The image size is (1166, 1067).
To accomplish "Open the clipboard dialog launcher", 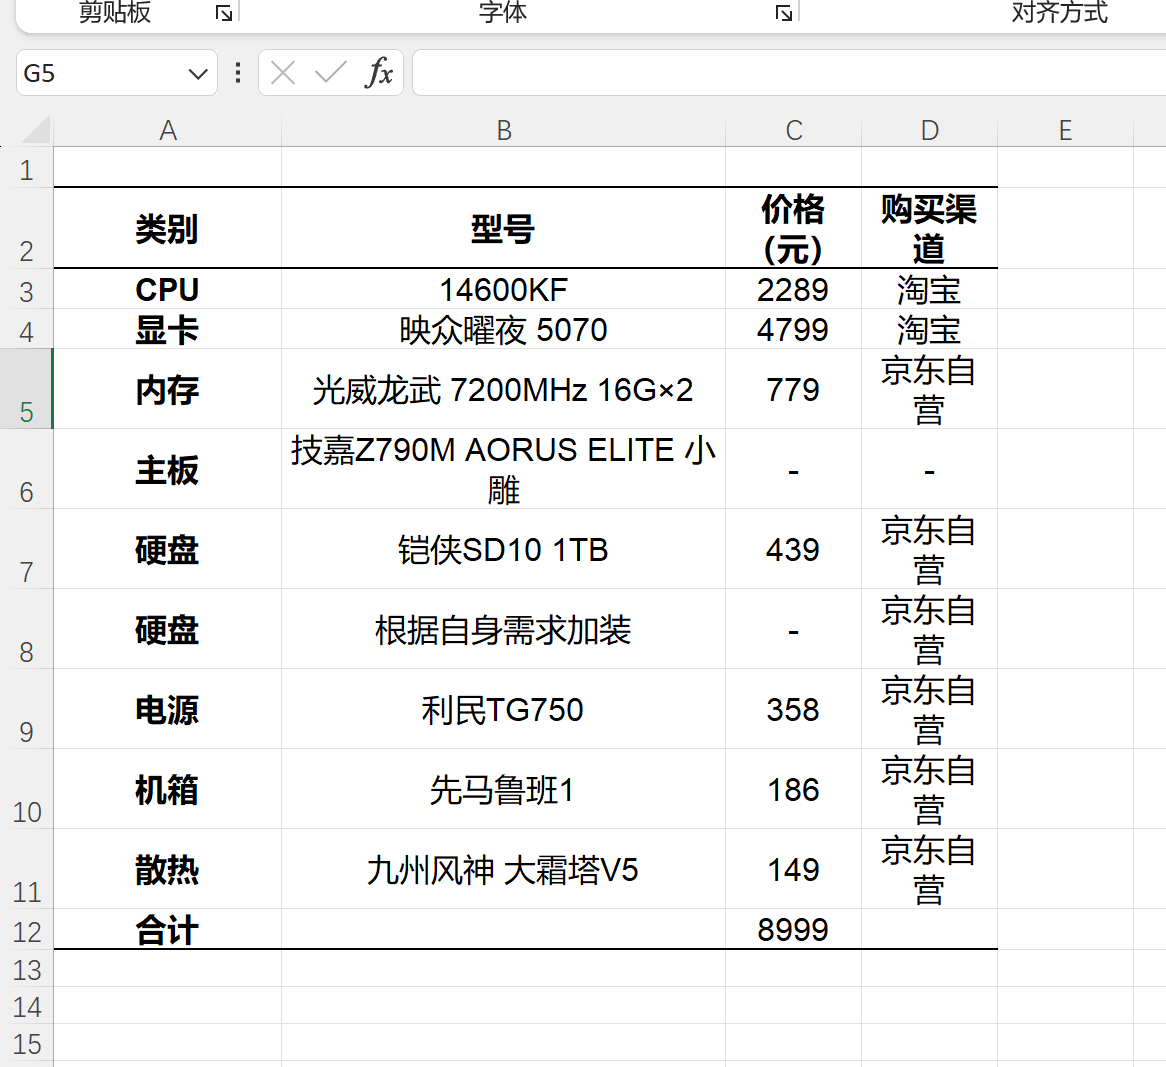I will [x=224, y=13].
